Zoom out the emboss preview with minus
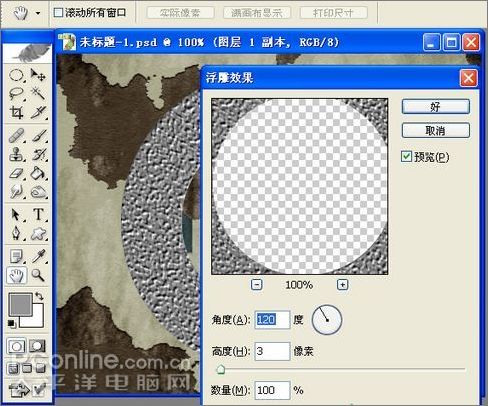Image resolution: width=488 pixels, height=406 pixels. (x=257, y=285)
